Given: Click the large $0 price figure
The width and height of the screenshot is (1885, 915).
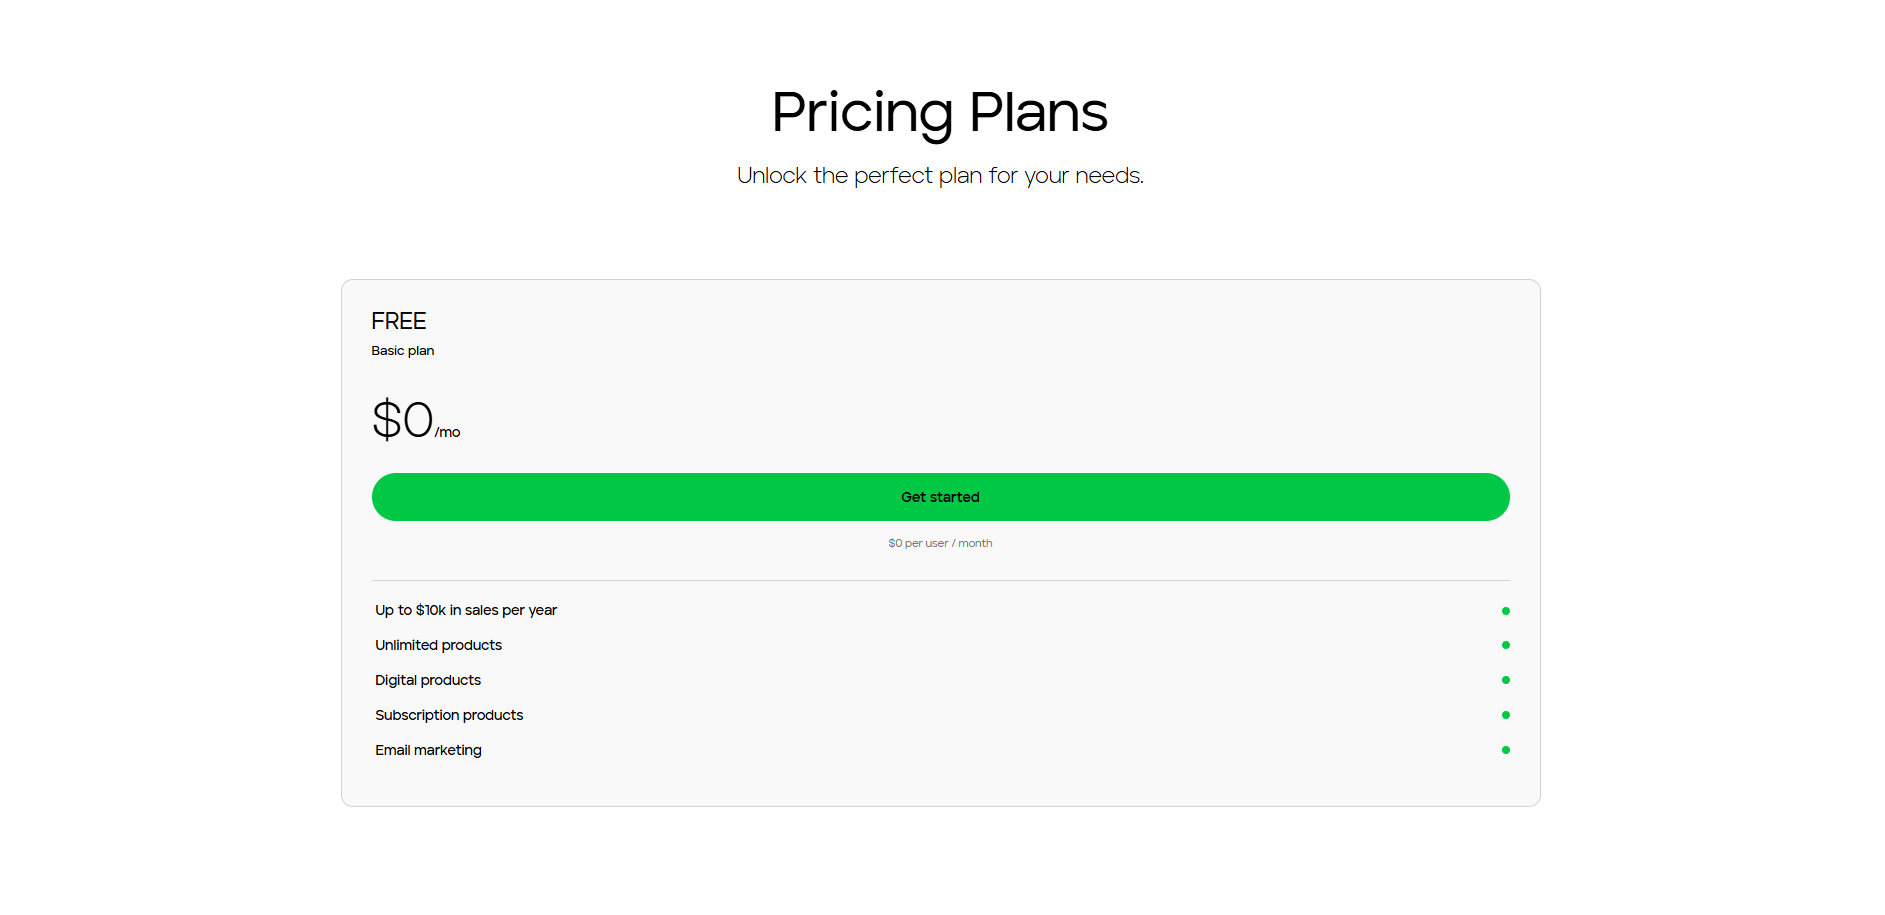Looking at the screenshot, I should pyautogui.click(x=402, y=420).
